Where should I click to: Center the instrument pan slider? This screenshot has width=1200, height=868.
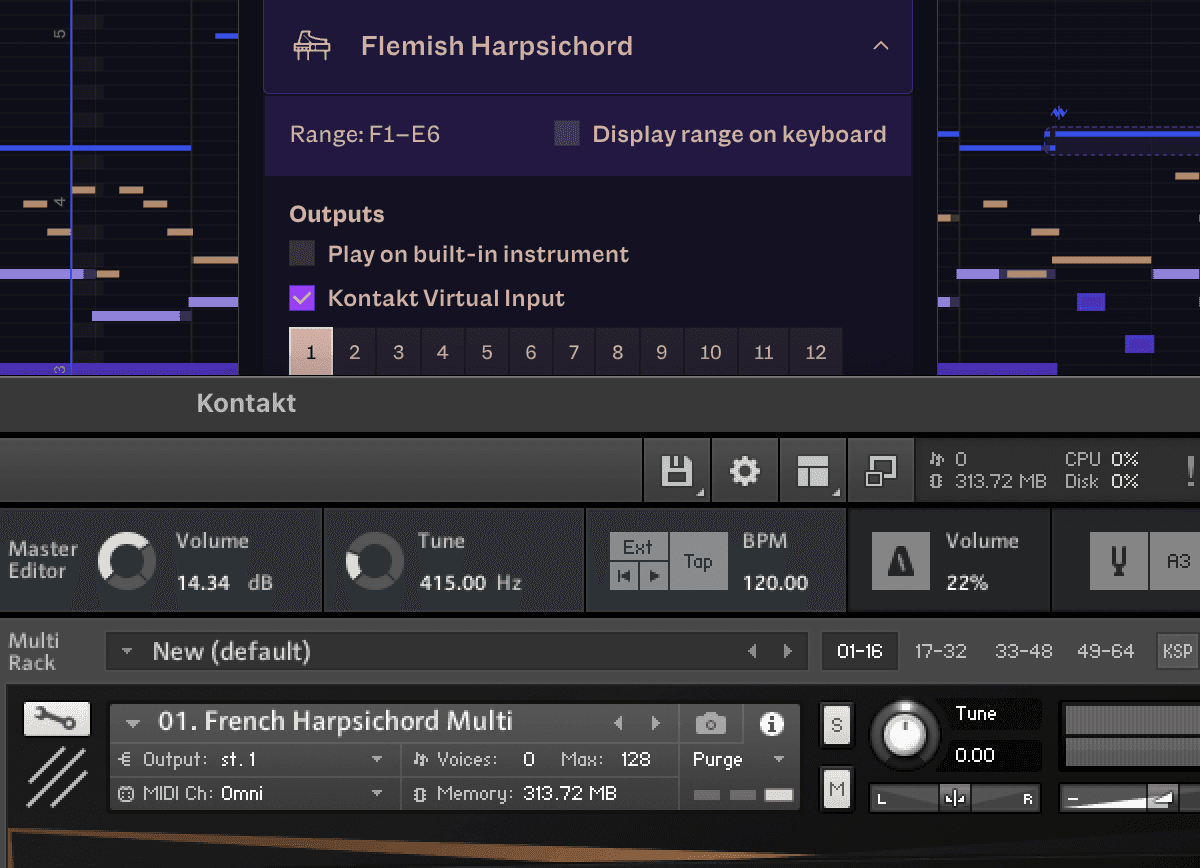955,798
